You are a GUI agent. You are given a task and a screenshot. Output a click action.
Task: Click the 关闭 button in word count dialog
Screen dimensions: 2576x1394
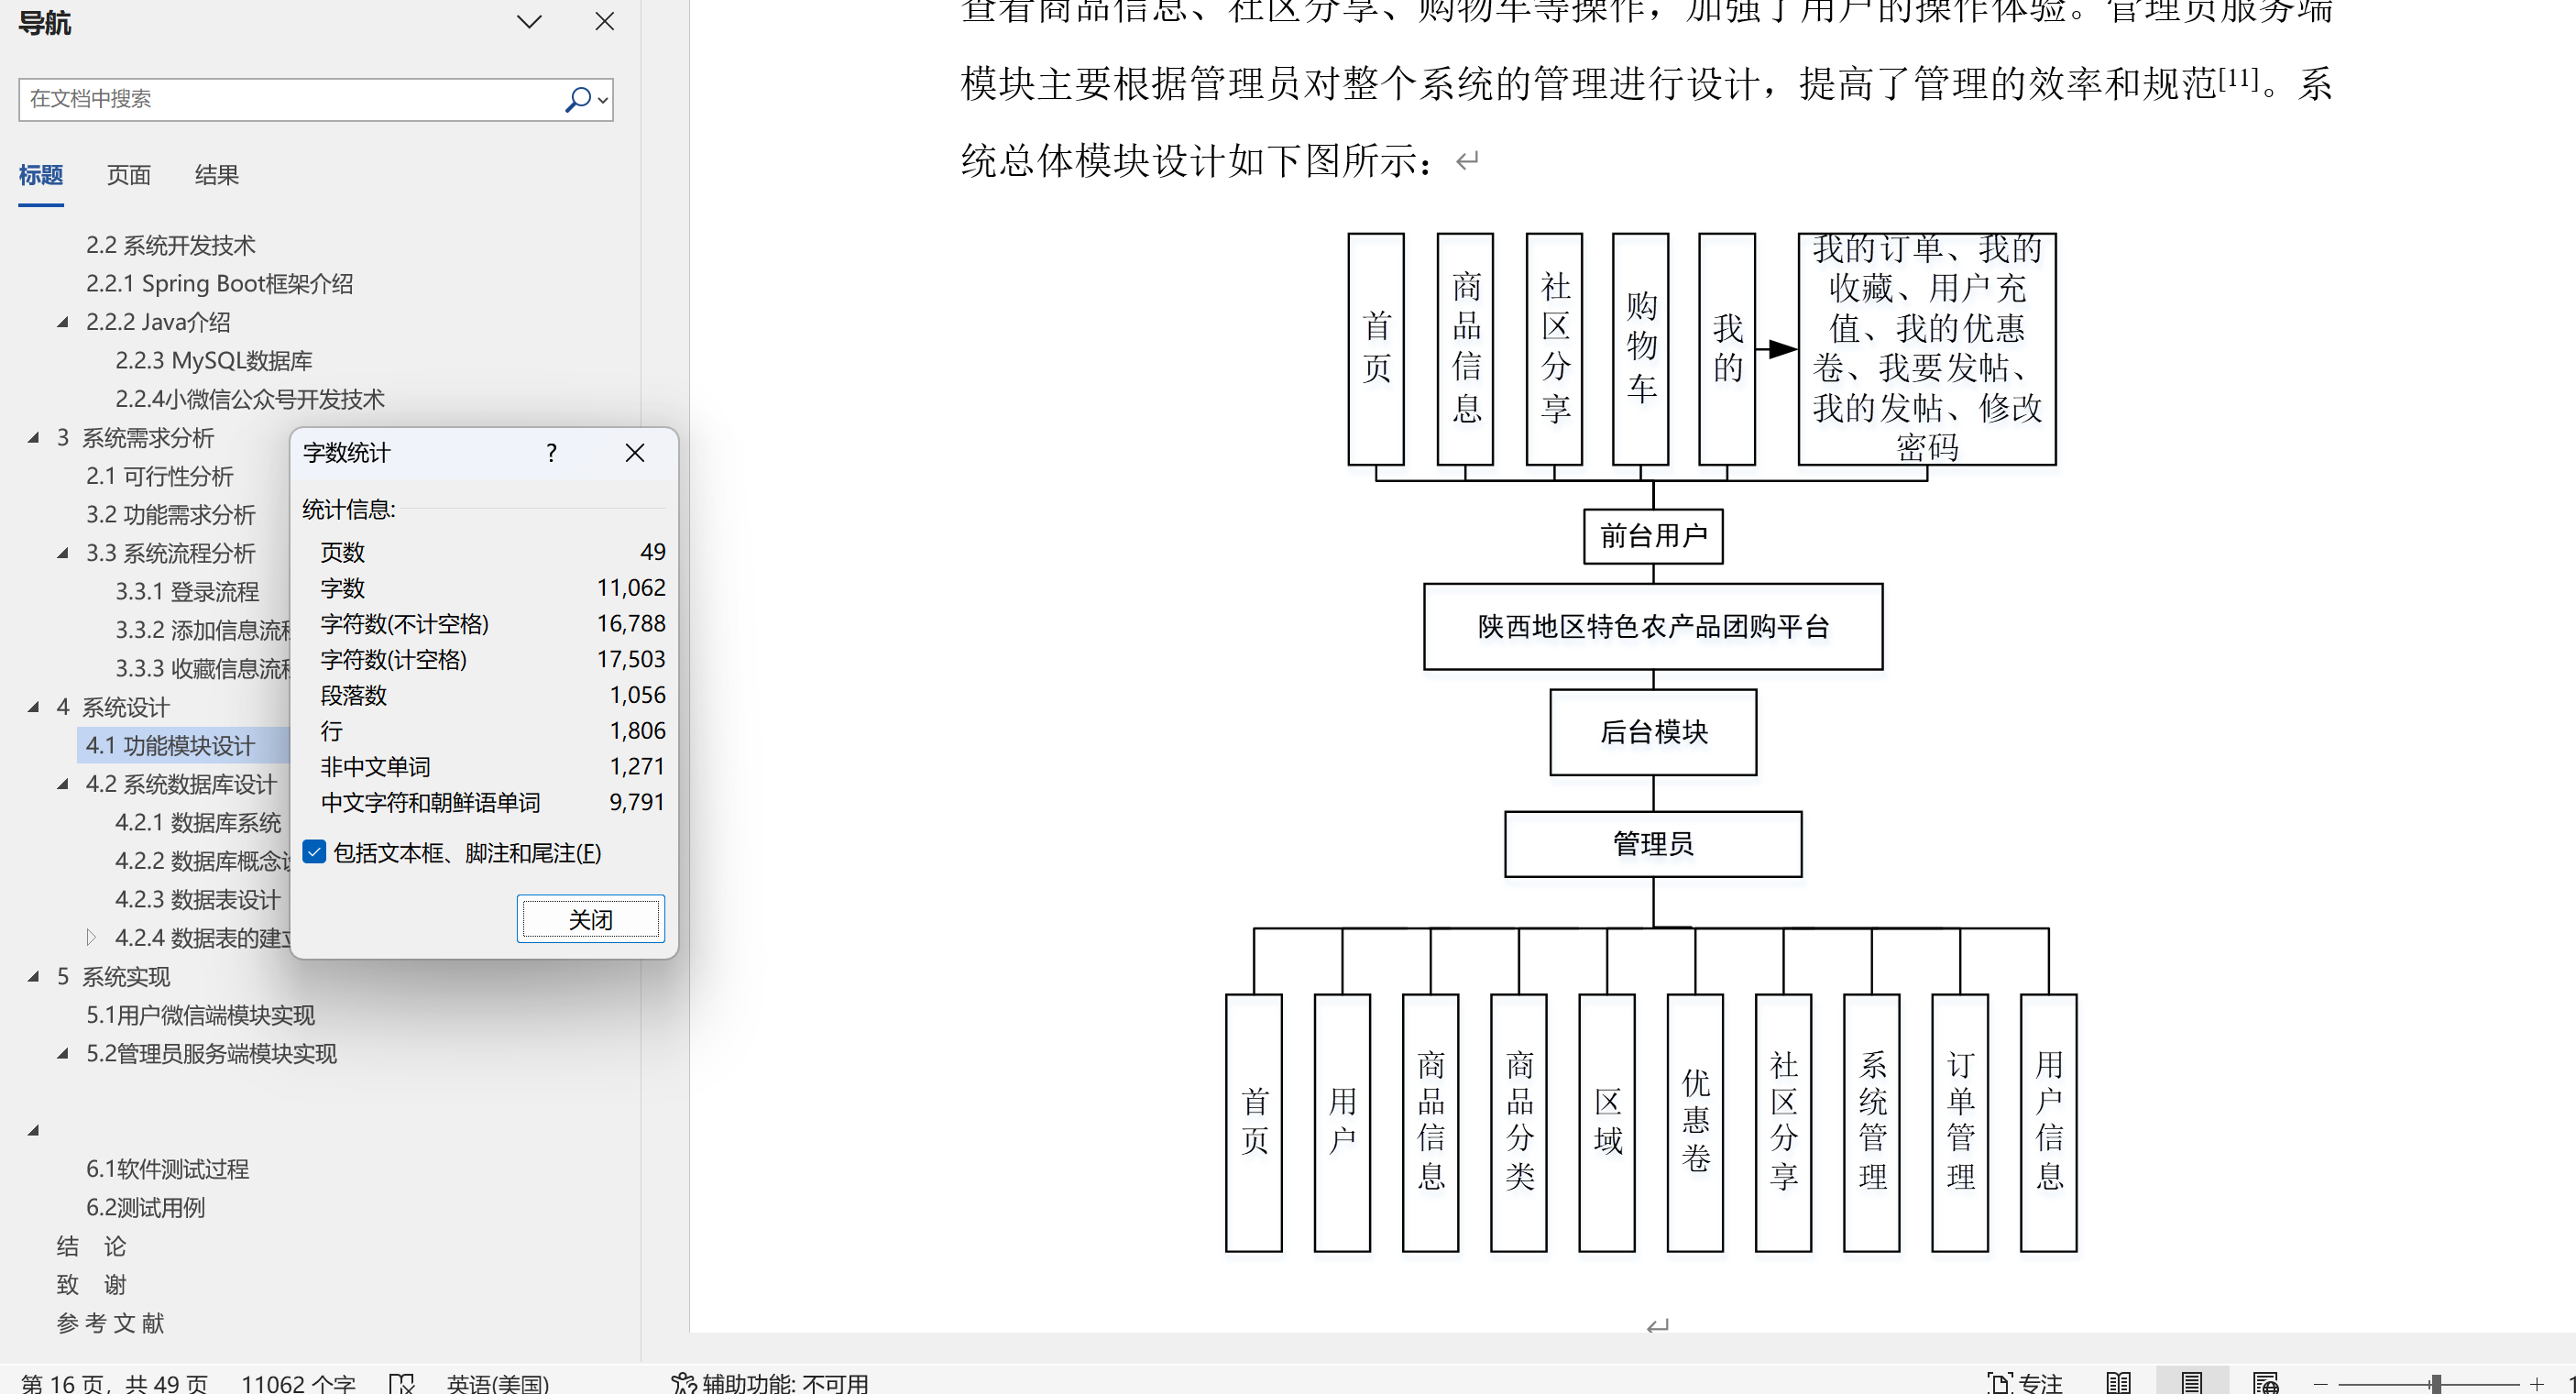[591, 919]
